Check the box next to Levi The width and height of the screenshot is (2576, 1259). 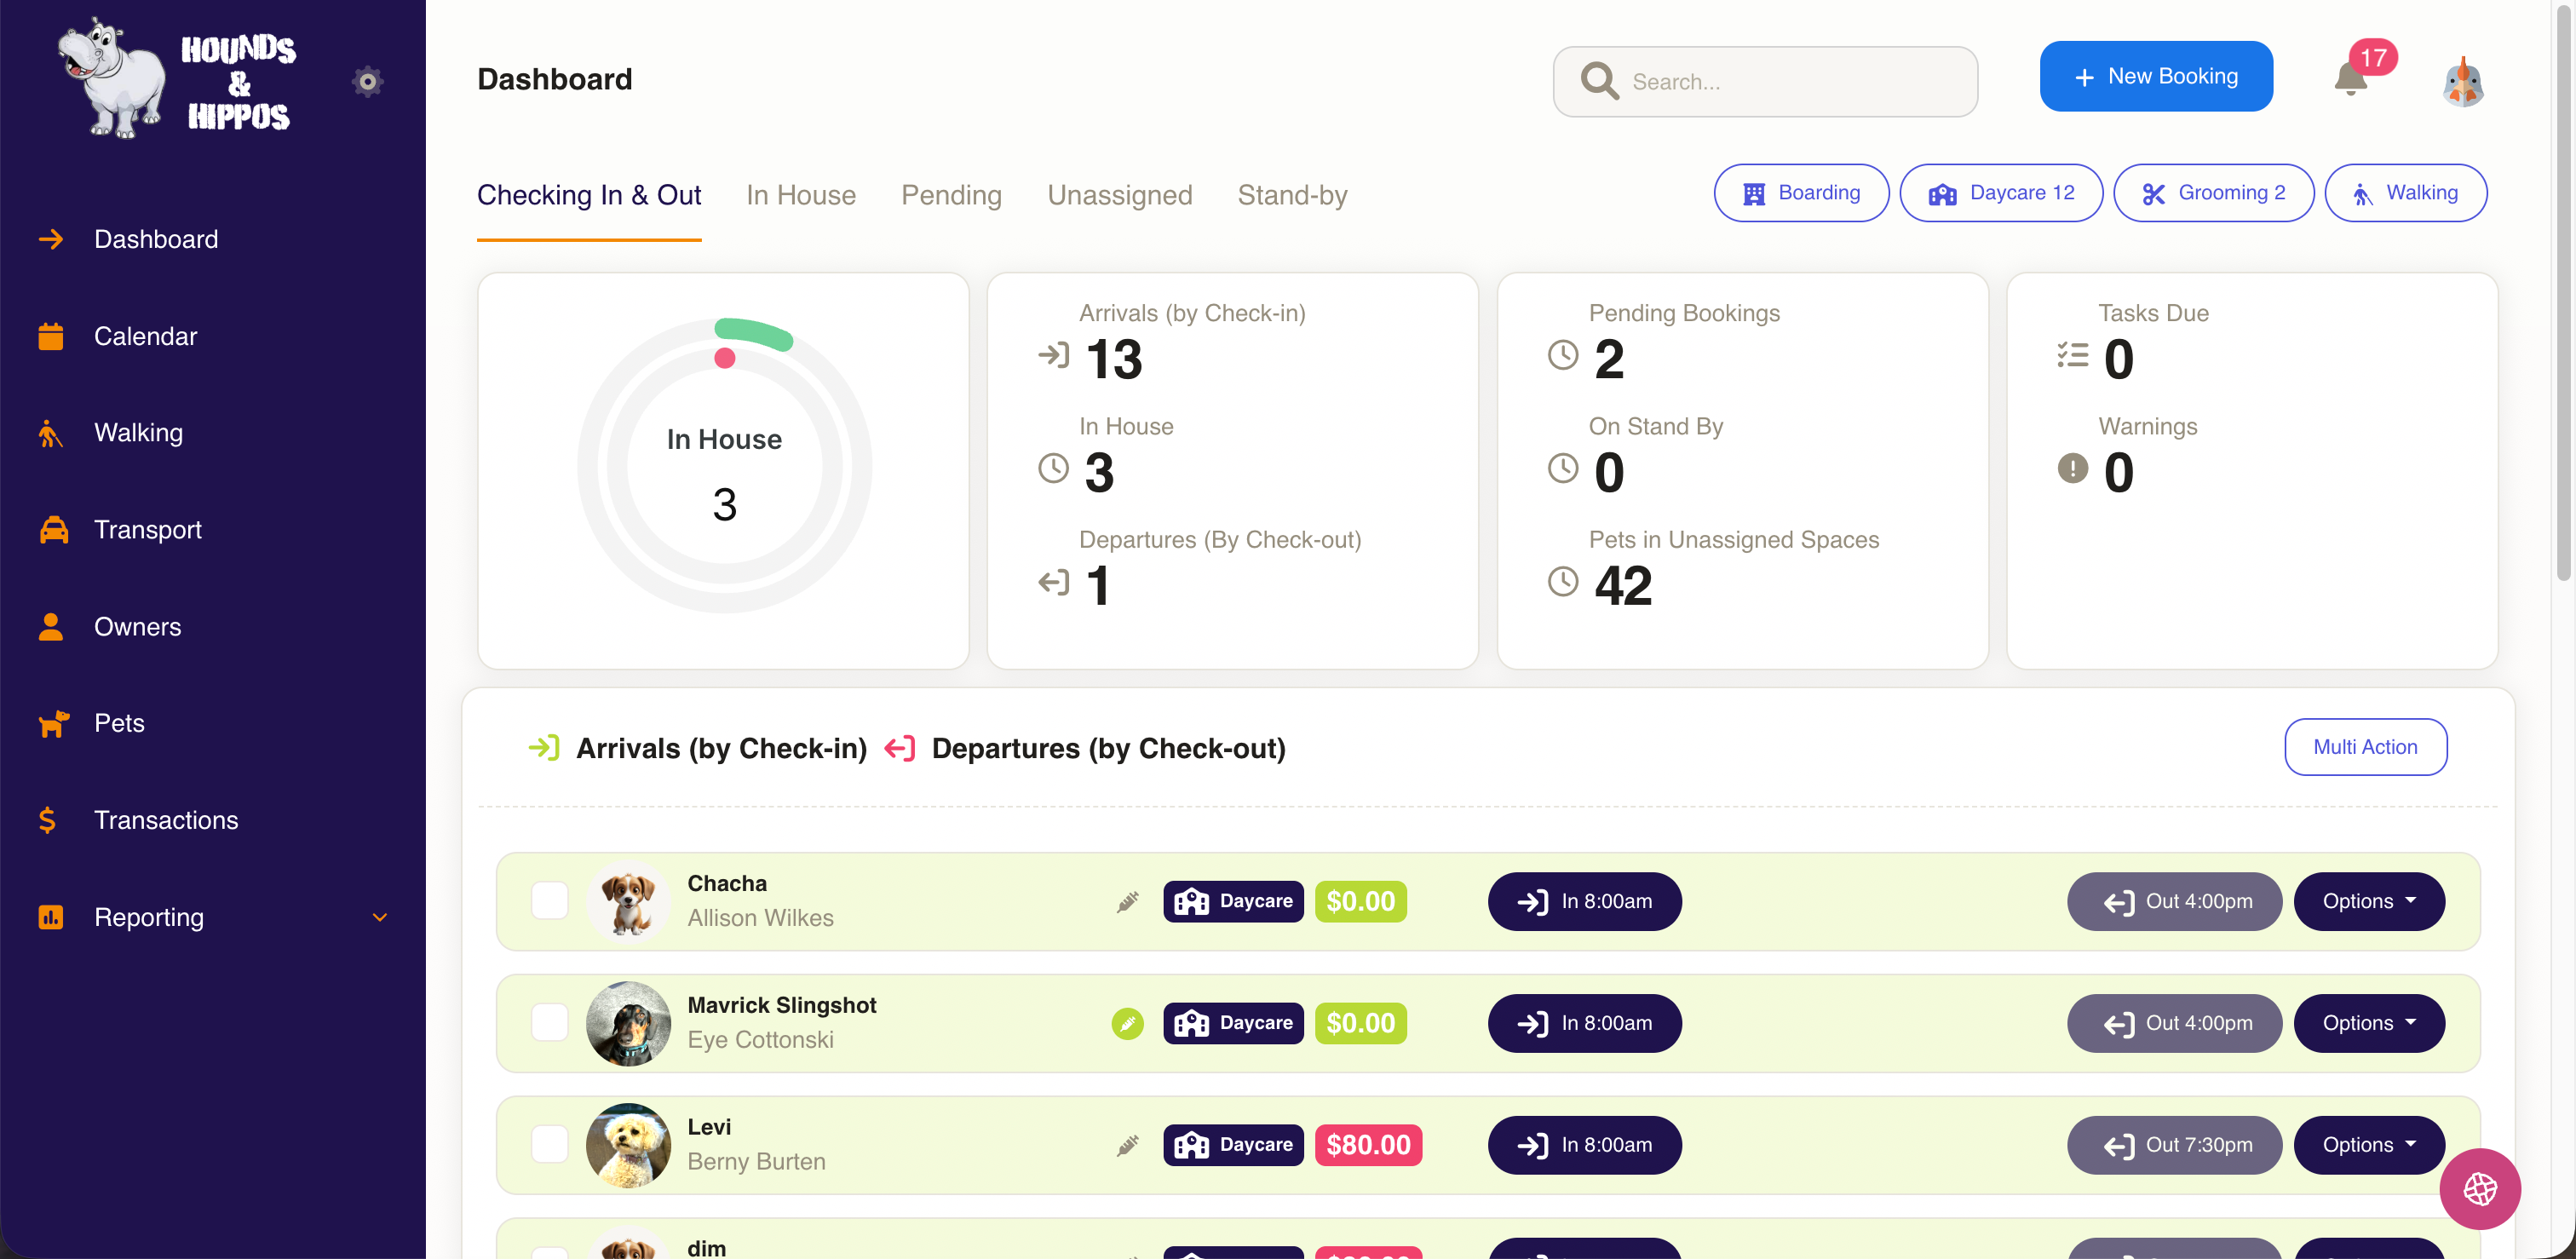pyautogui.click(x=549, y=1145)
